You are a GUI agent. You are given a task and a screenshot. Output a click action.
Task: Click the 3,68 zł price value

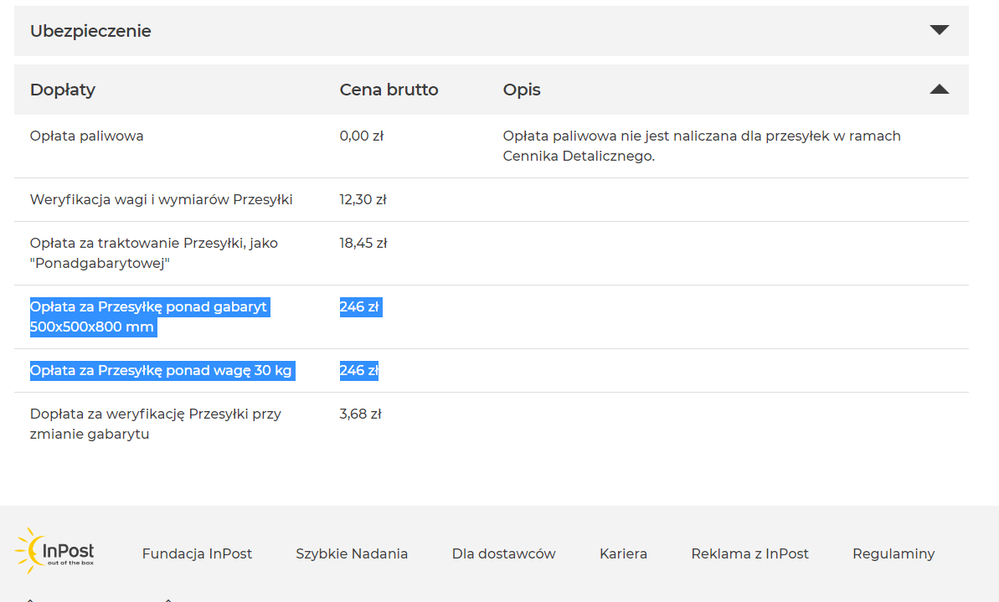[x=360, y=414]
